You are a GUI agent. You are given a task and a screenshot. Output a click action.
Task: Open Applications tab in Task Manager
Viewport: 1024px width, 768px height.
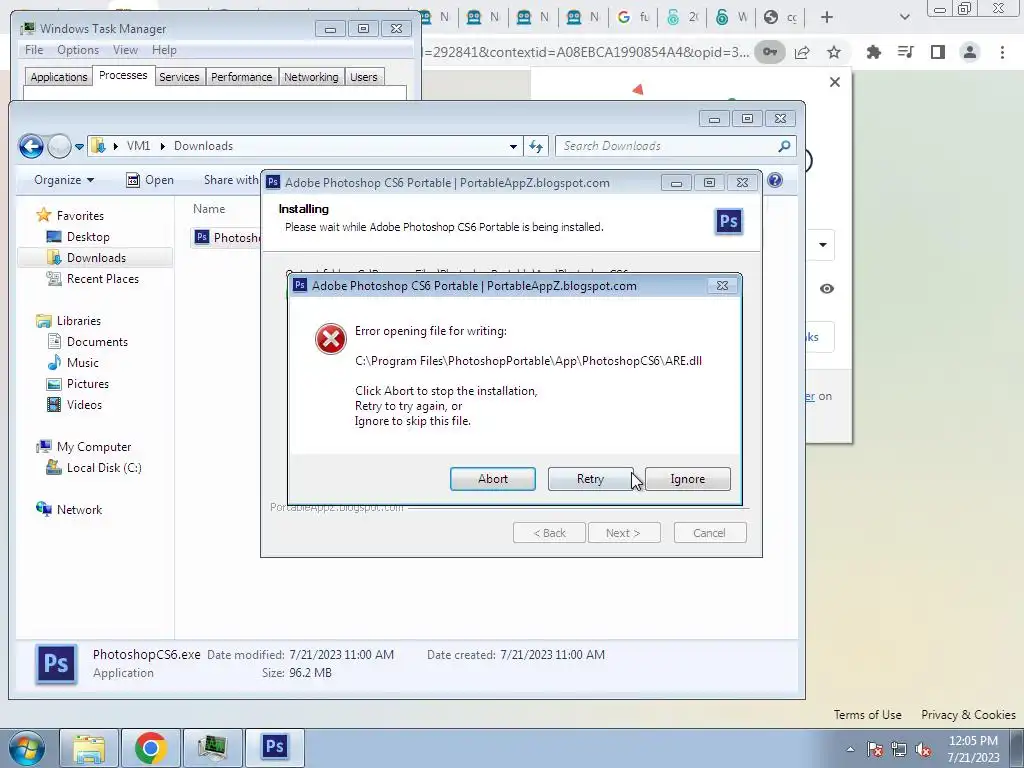point(59,76)
